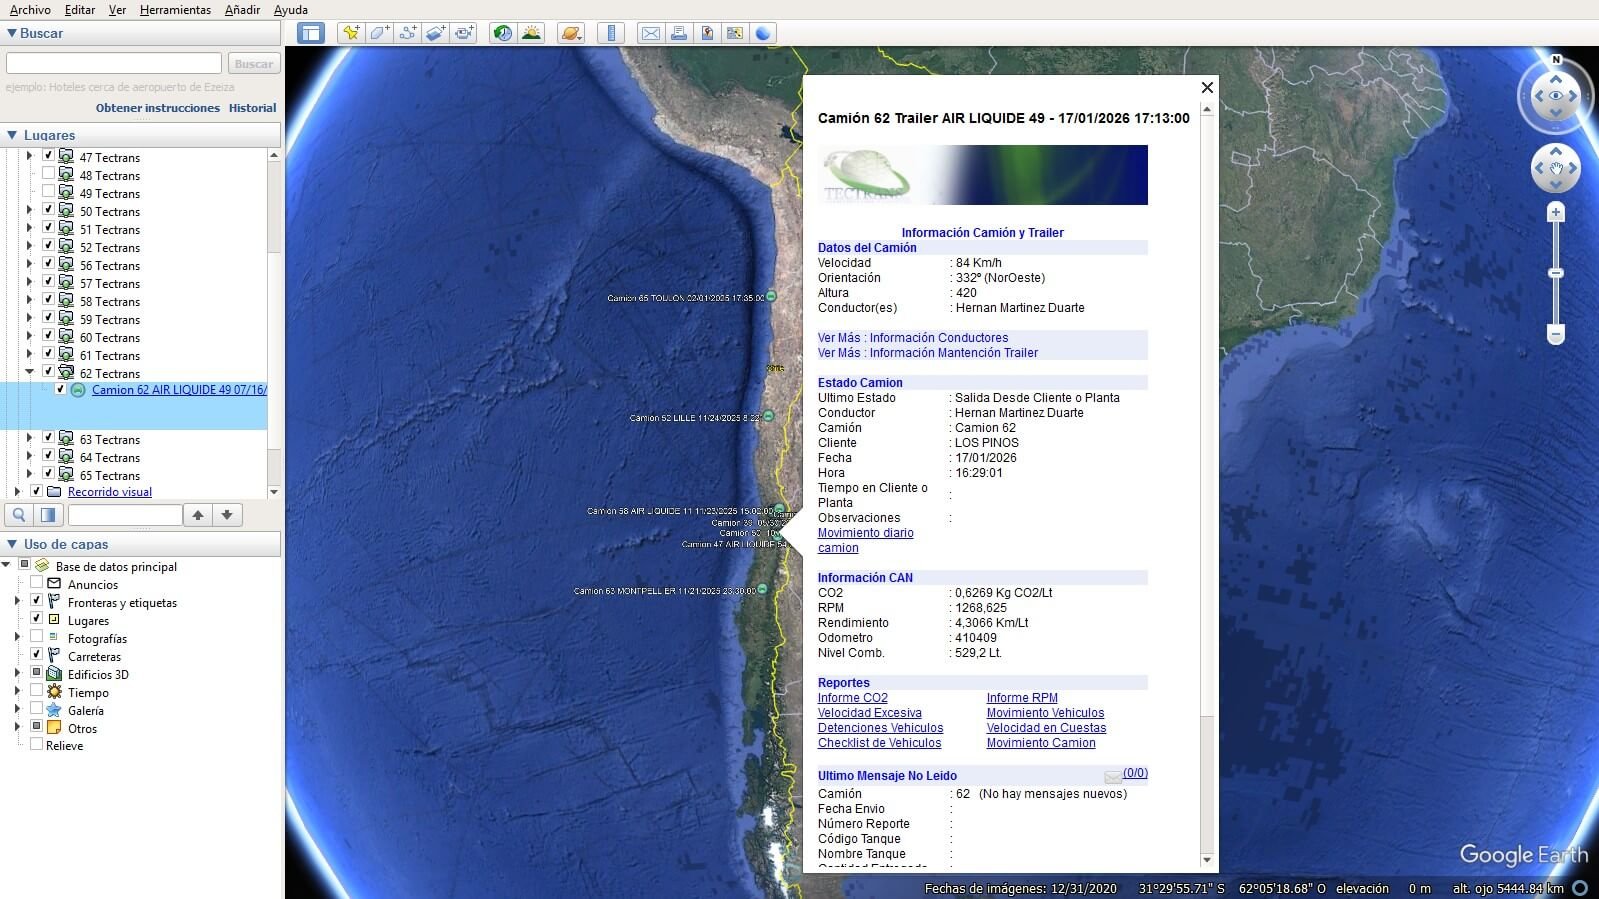Select the Add Polygon tool
Image resolution: width=1599 pixels, height=899 pixels.
click(x=379, y=33)
